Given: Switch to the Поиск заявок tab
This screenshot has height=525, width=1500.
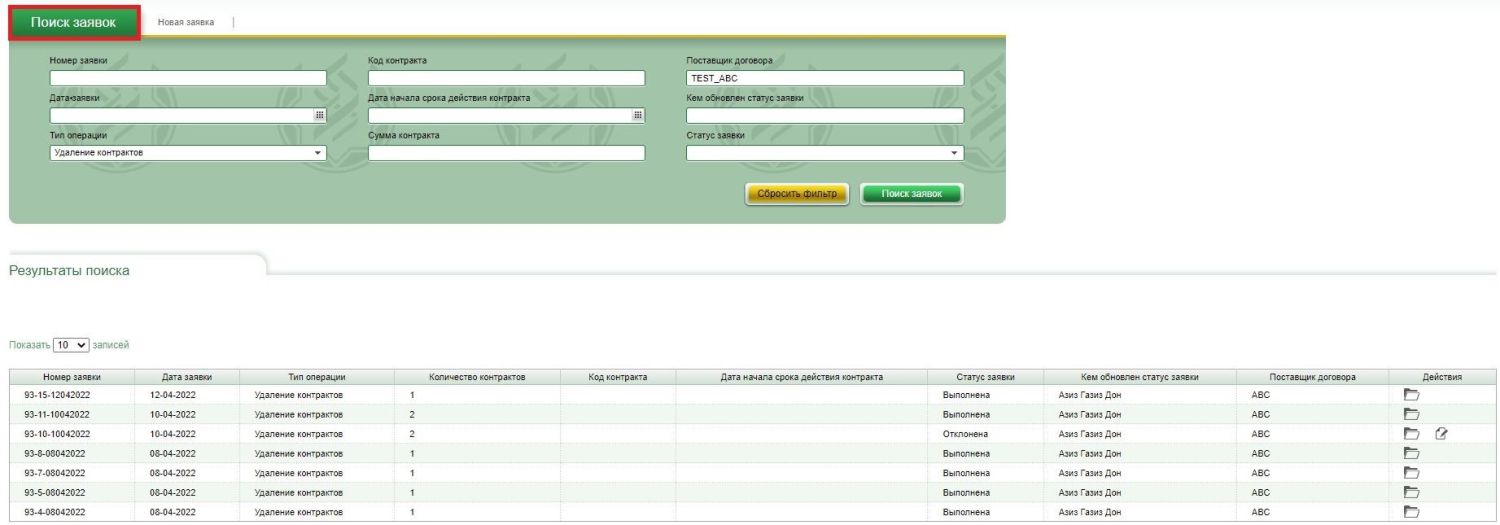Looking at the screenshot, I should tap(74, 22).
